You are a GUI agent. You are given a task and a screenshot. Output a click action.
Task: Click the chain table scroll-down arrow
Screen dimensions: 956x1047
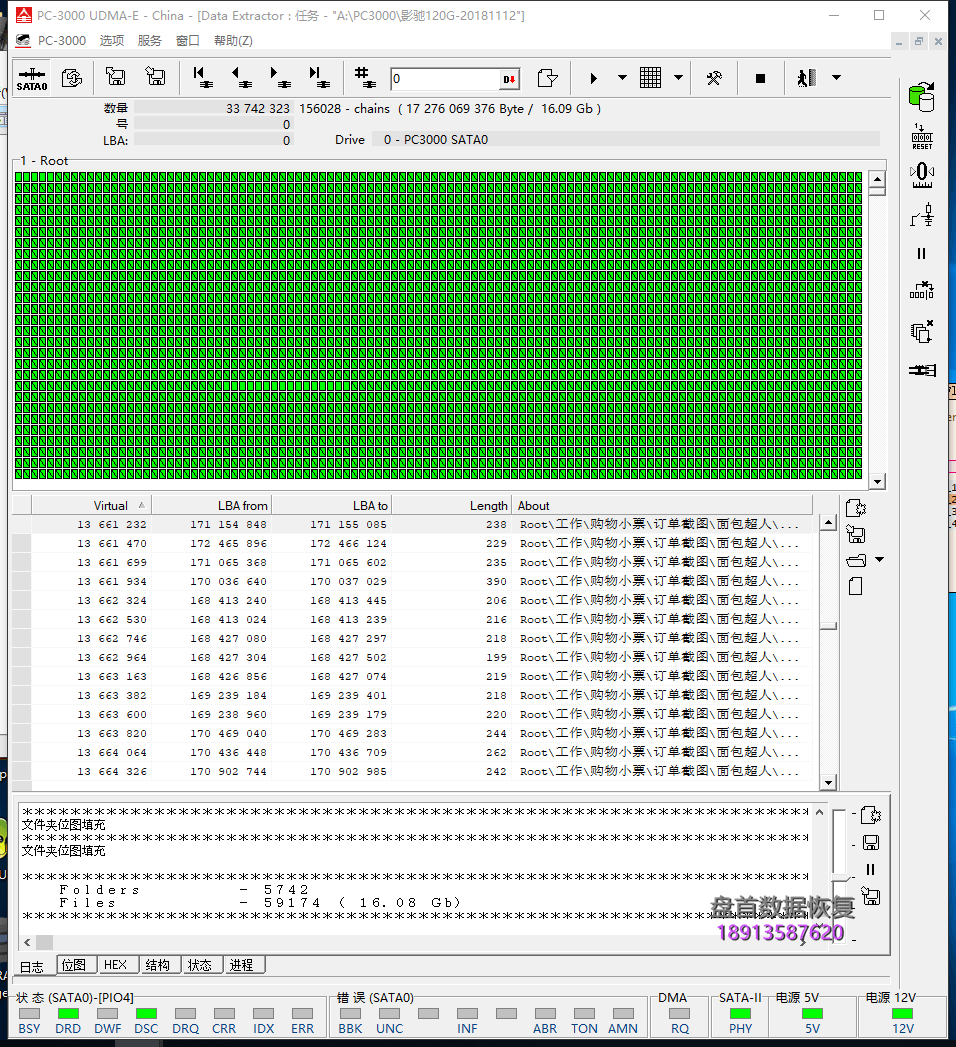[828, 783]
